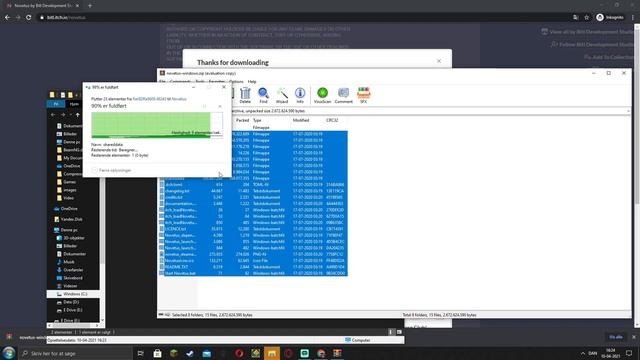Select the LICENSE.txt file row
The width and height of the screenshot is (640, 360).
pyautogui.click(x=253, y=229)
